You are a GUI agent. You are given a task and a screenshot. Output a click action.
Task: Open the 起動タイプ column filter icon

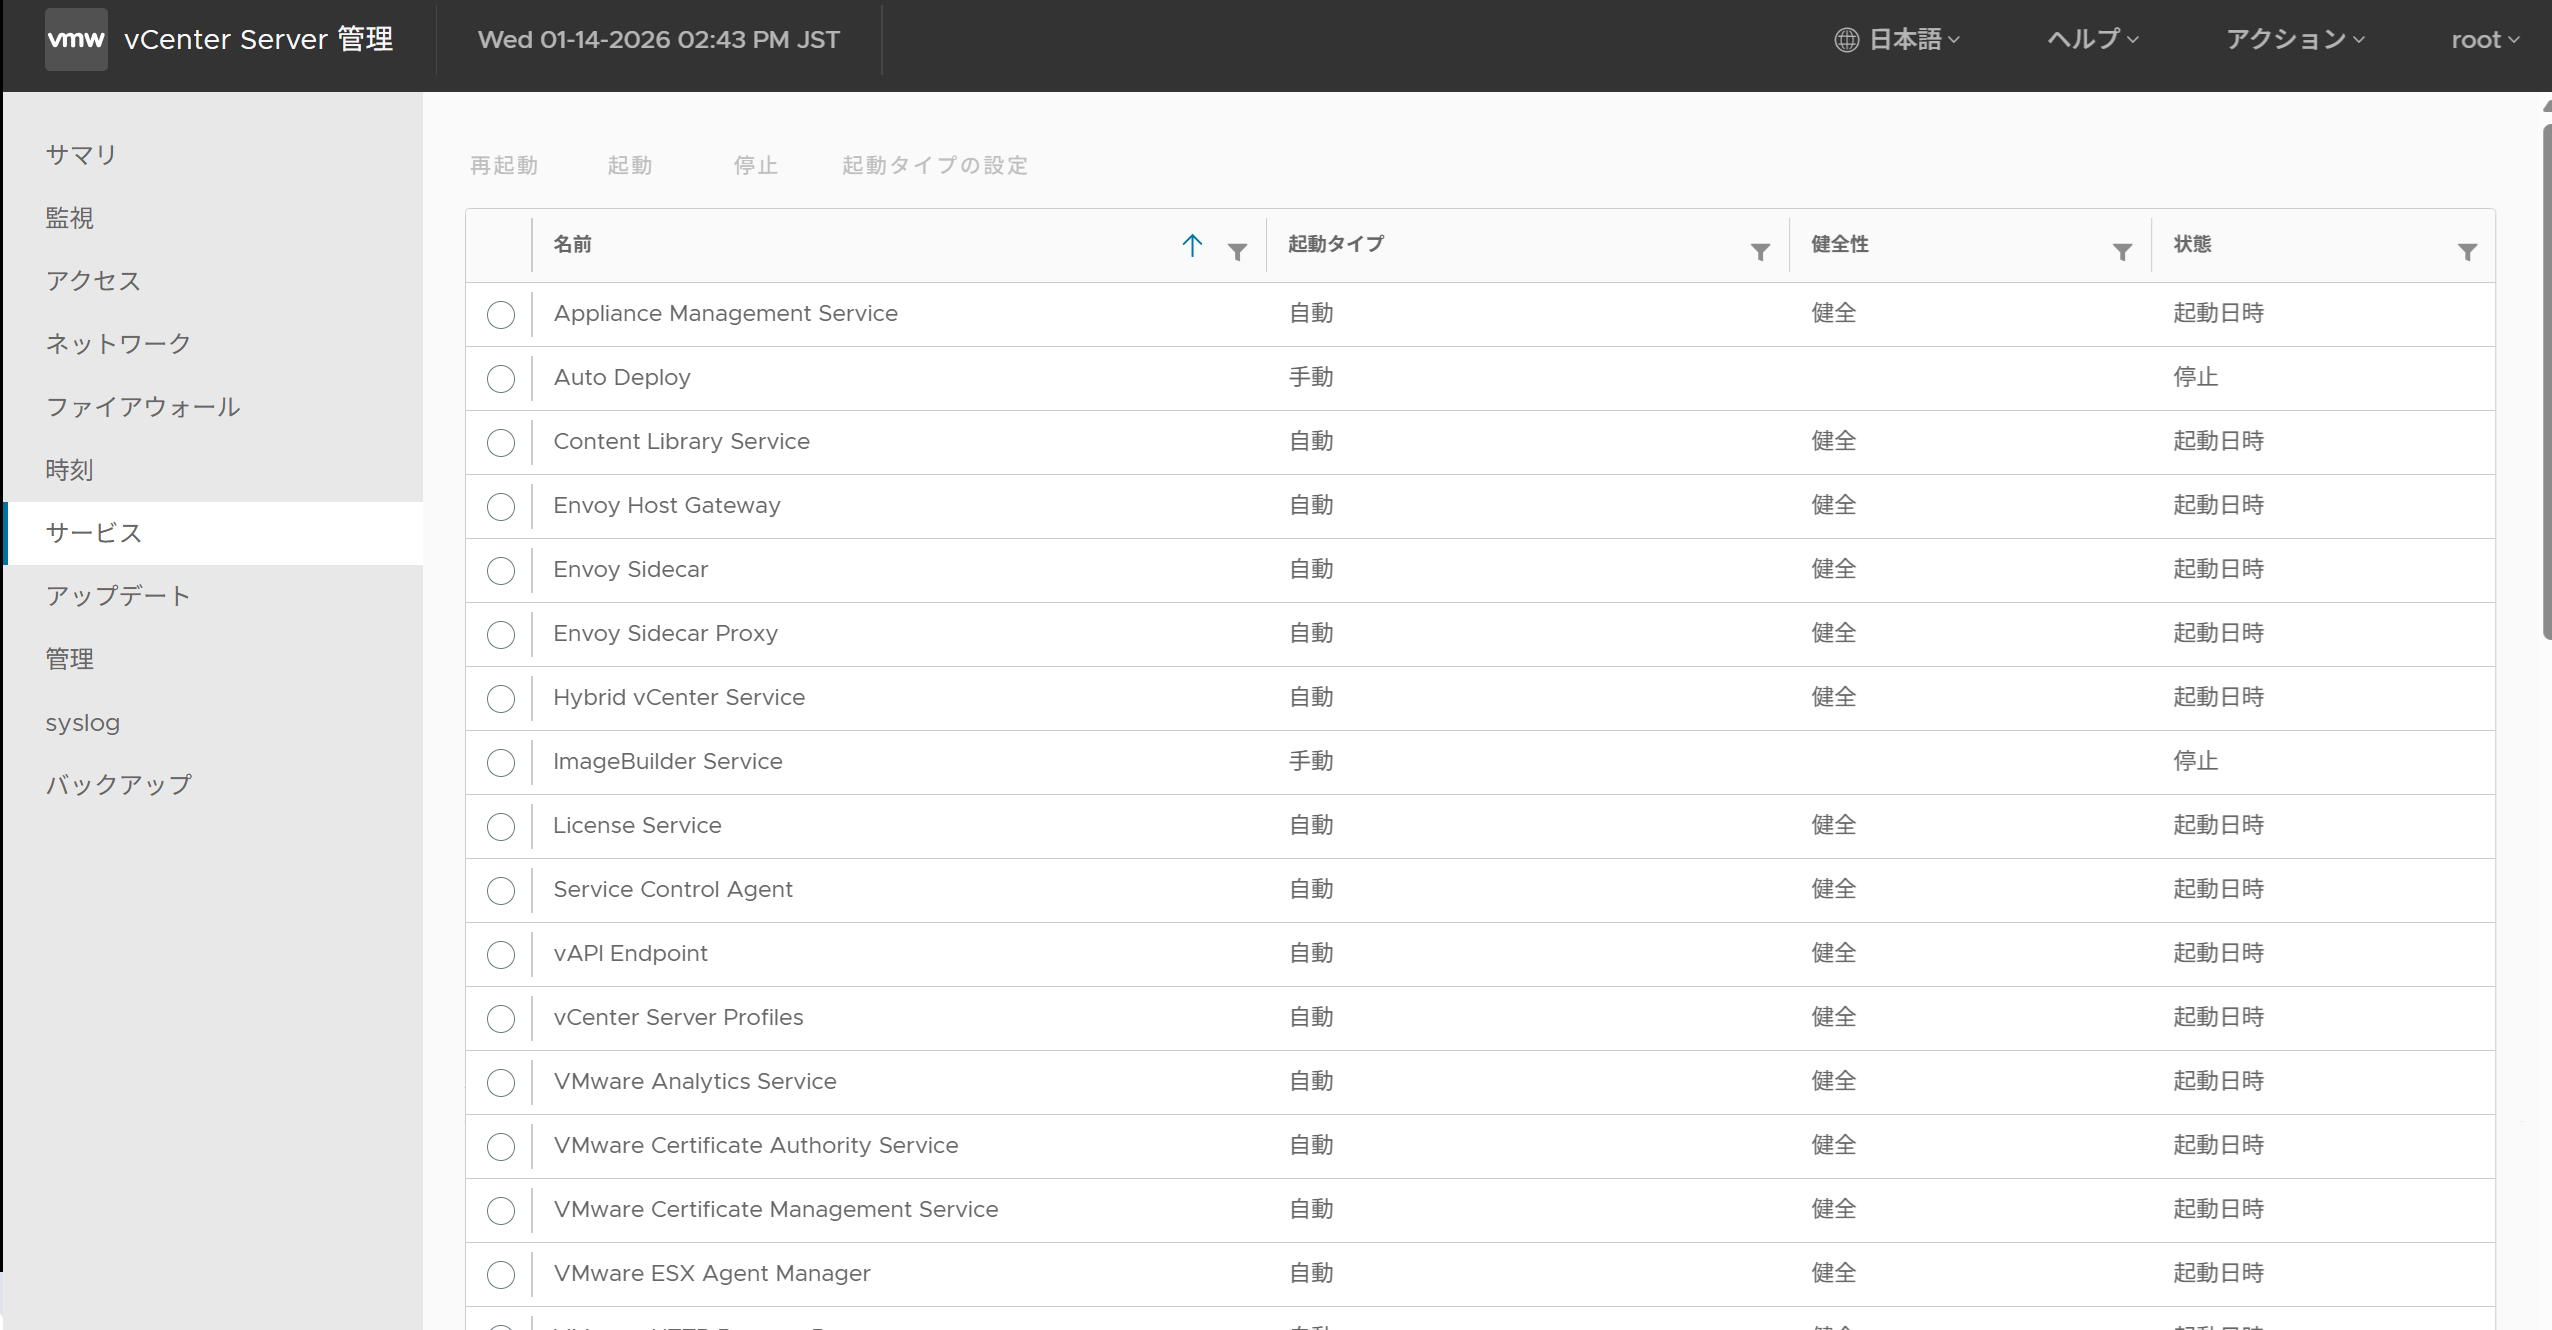pyautogui.click(x=1760, y=252)
